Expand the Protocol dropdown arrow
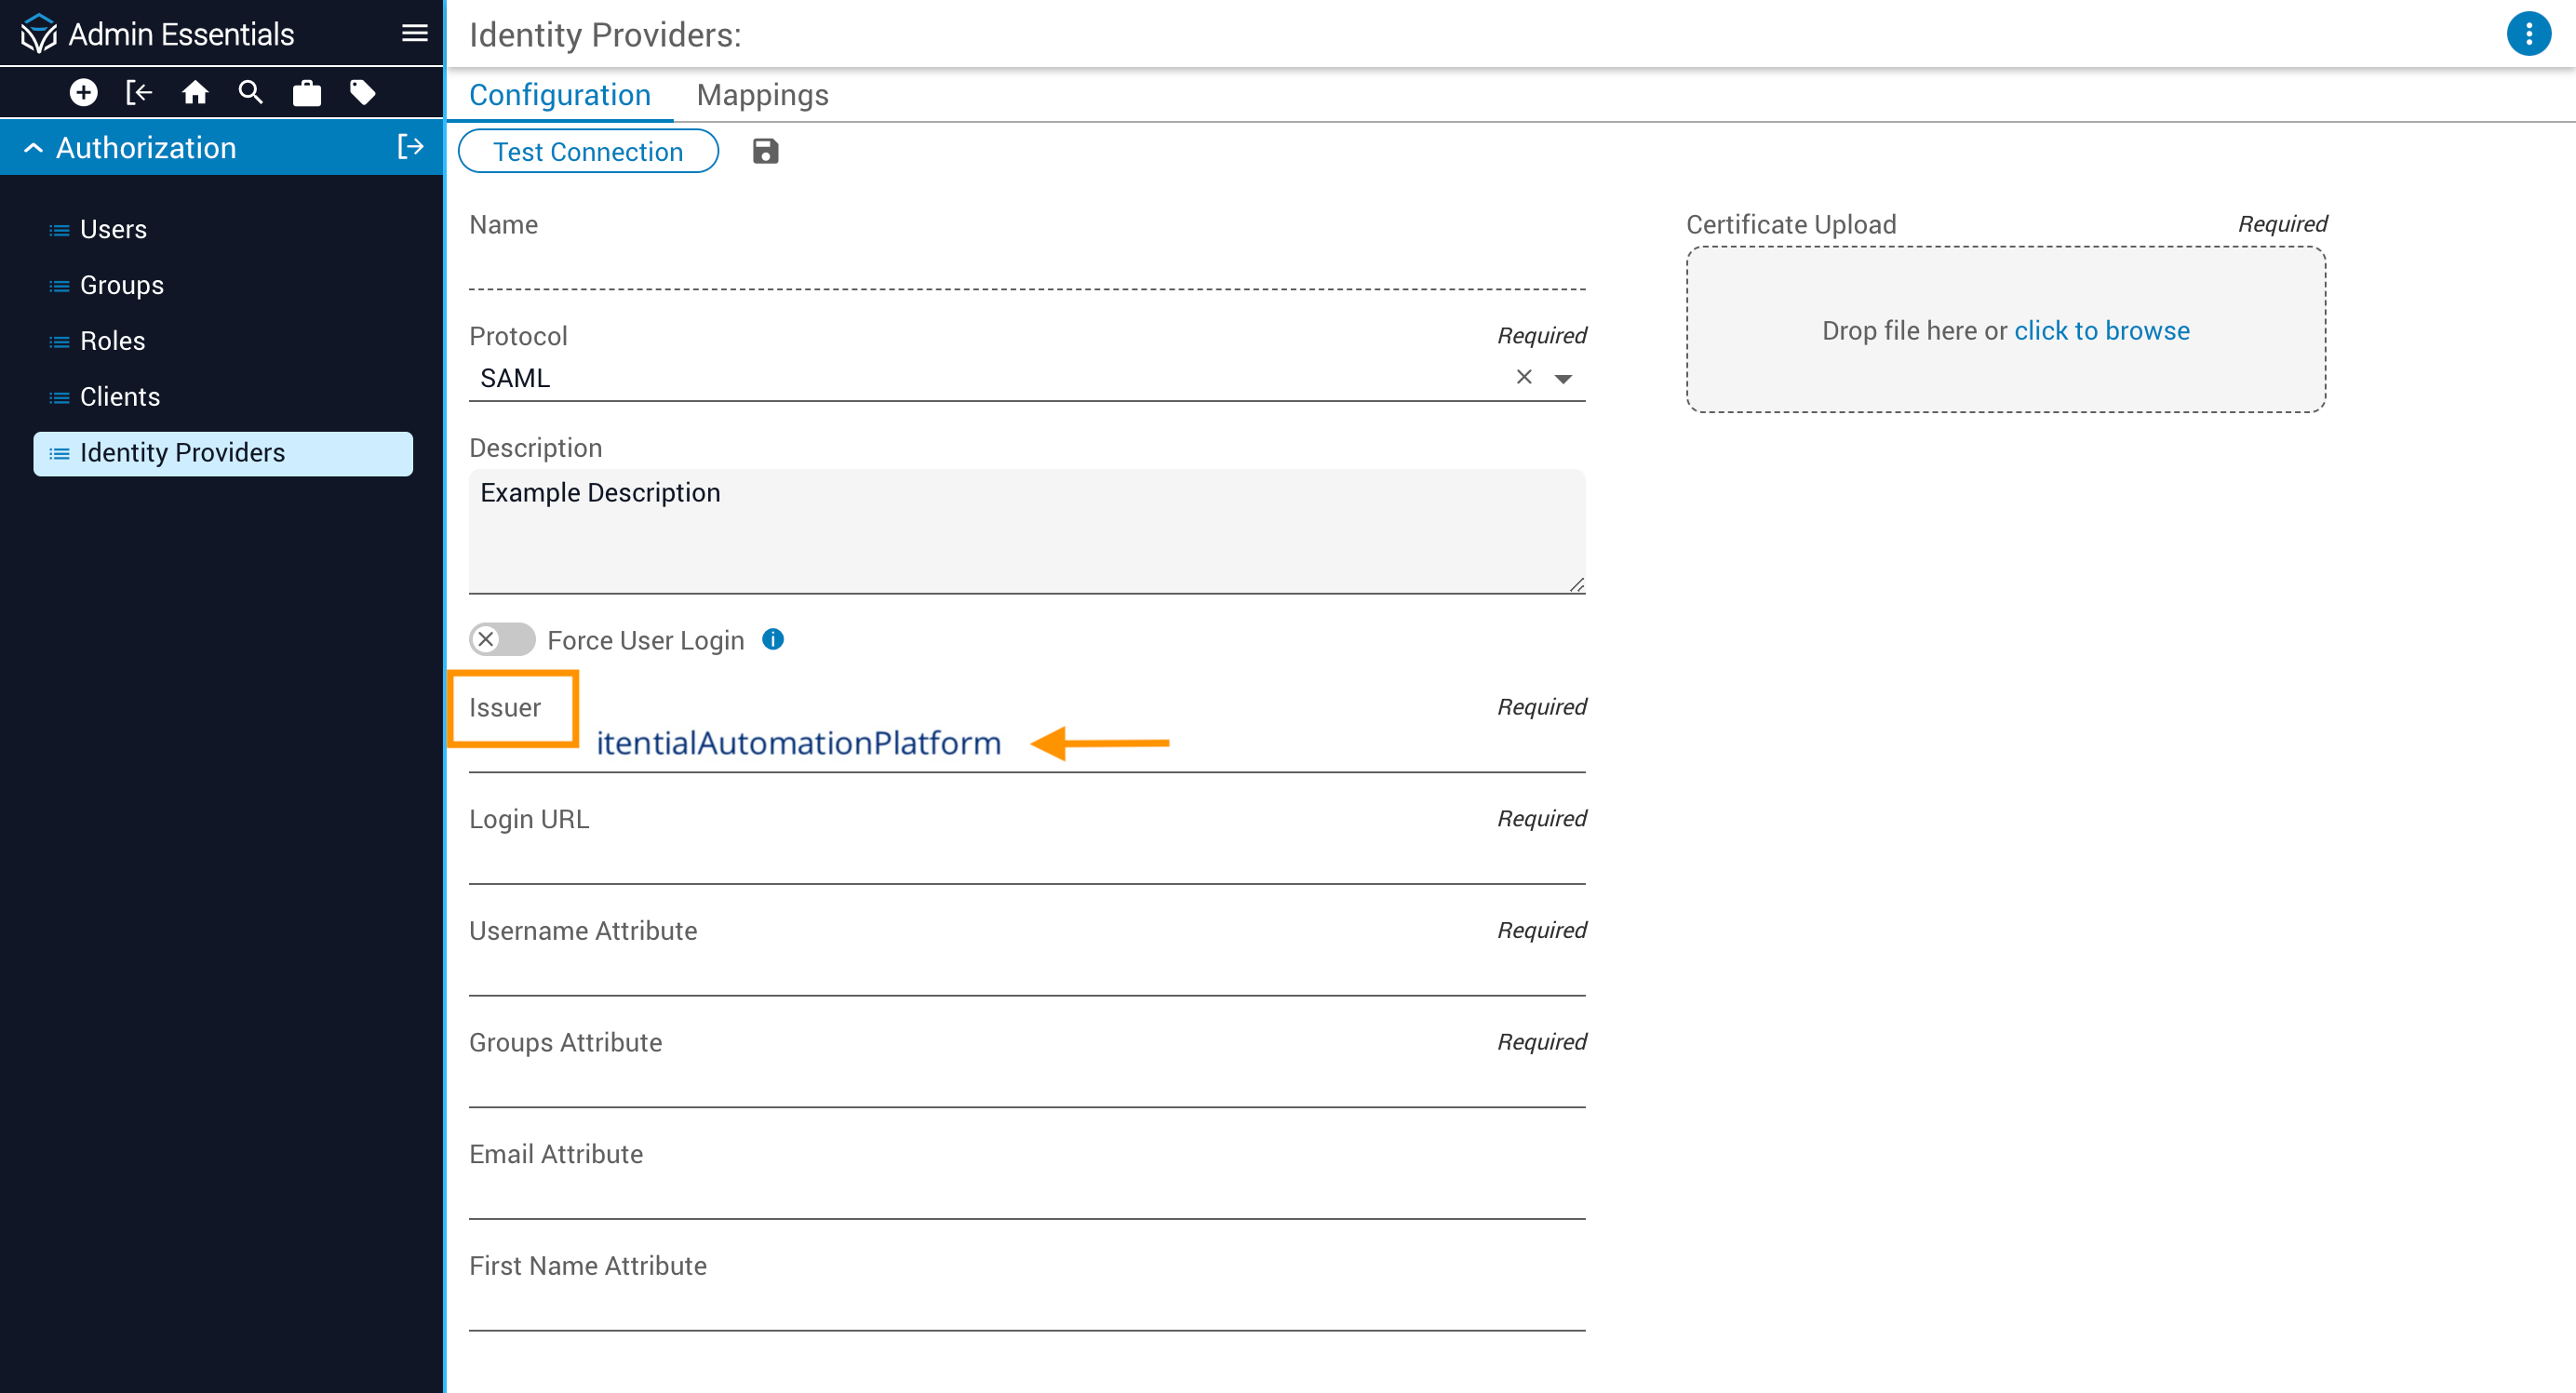 click(x=1563, y=378)
